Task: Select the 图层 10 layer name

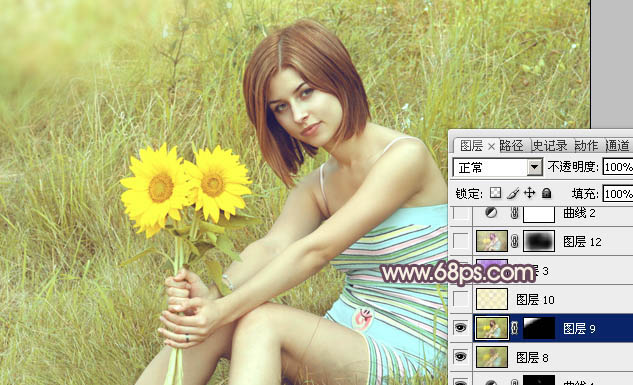Action: click(x=535, y=299)
